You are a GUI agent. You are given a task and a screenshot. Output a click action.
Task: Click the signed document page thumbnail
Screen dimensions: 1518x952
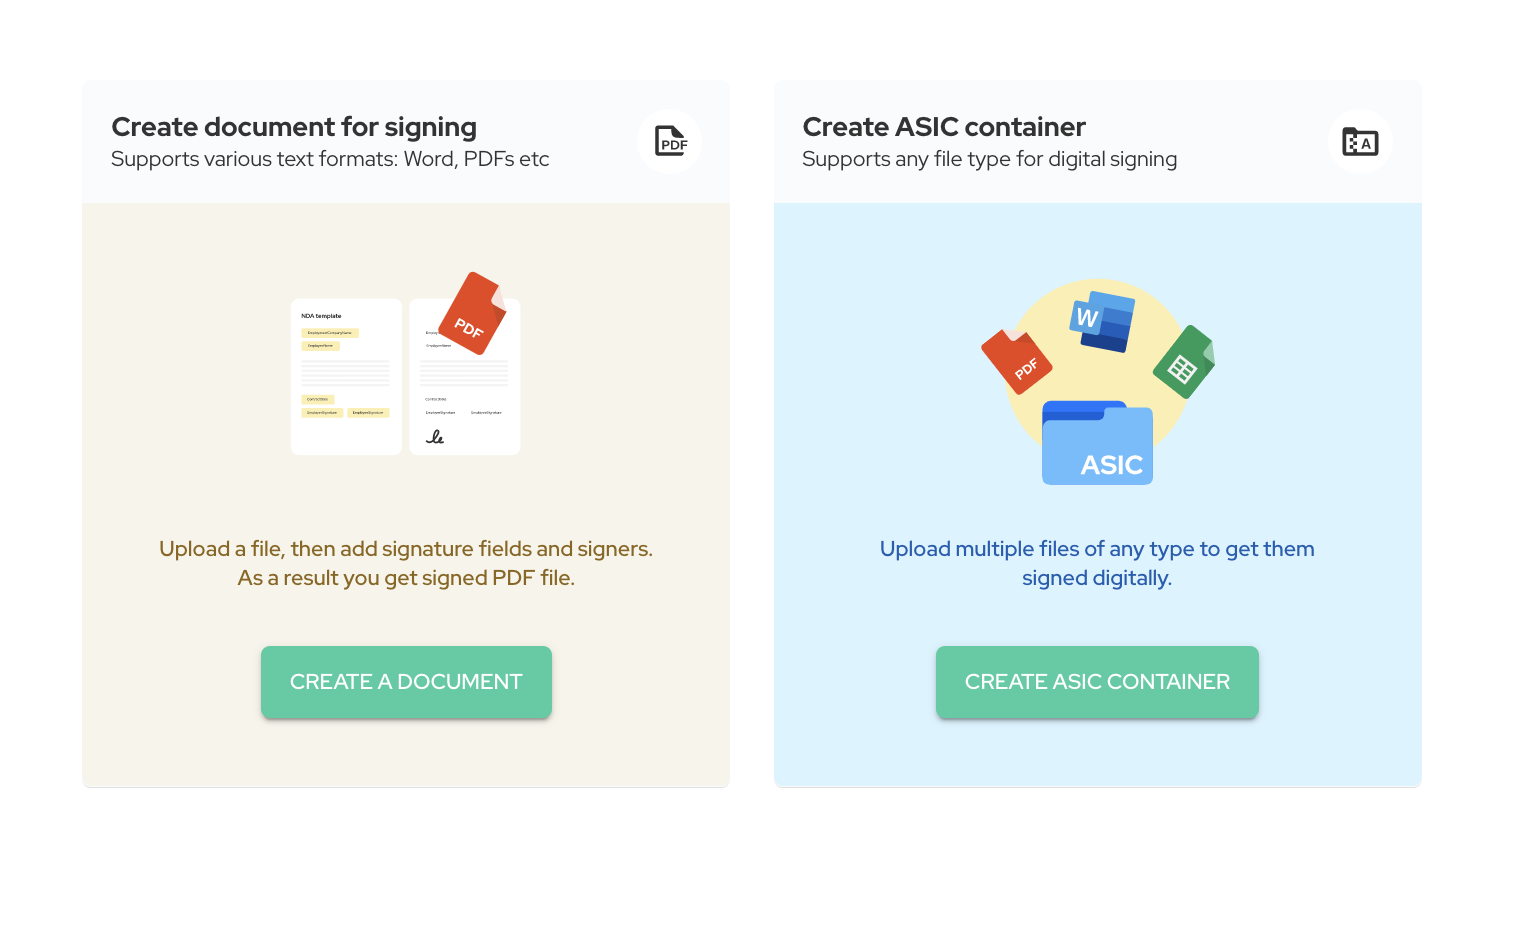[x=464, y=377]
